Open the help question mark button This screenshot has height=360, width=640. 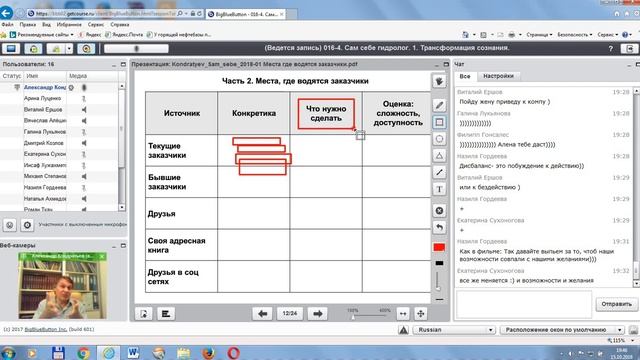point(611,49)
